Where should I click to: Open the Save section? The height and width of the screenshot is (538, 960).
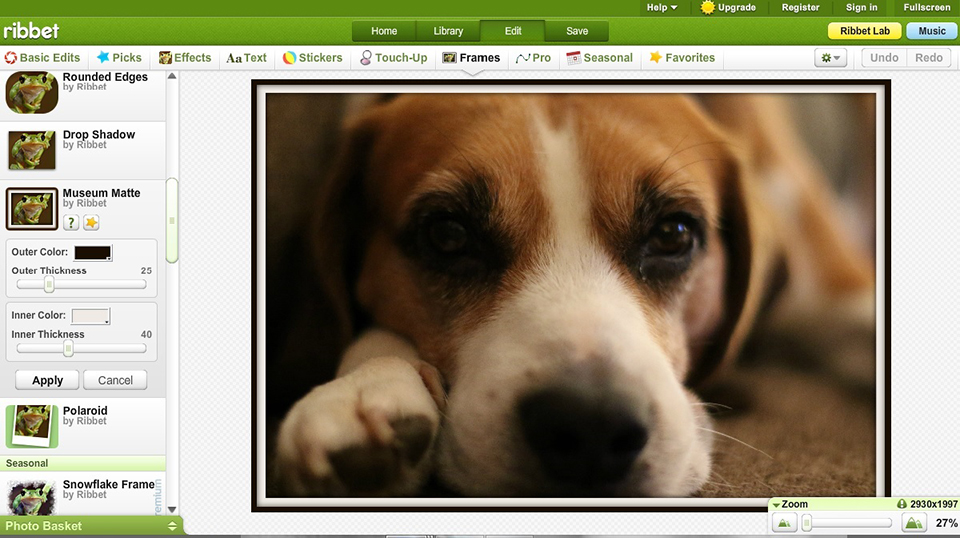tap(577, 31)
